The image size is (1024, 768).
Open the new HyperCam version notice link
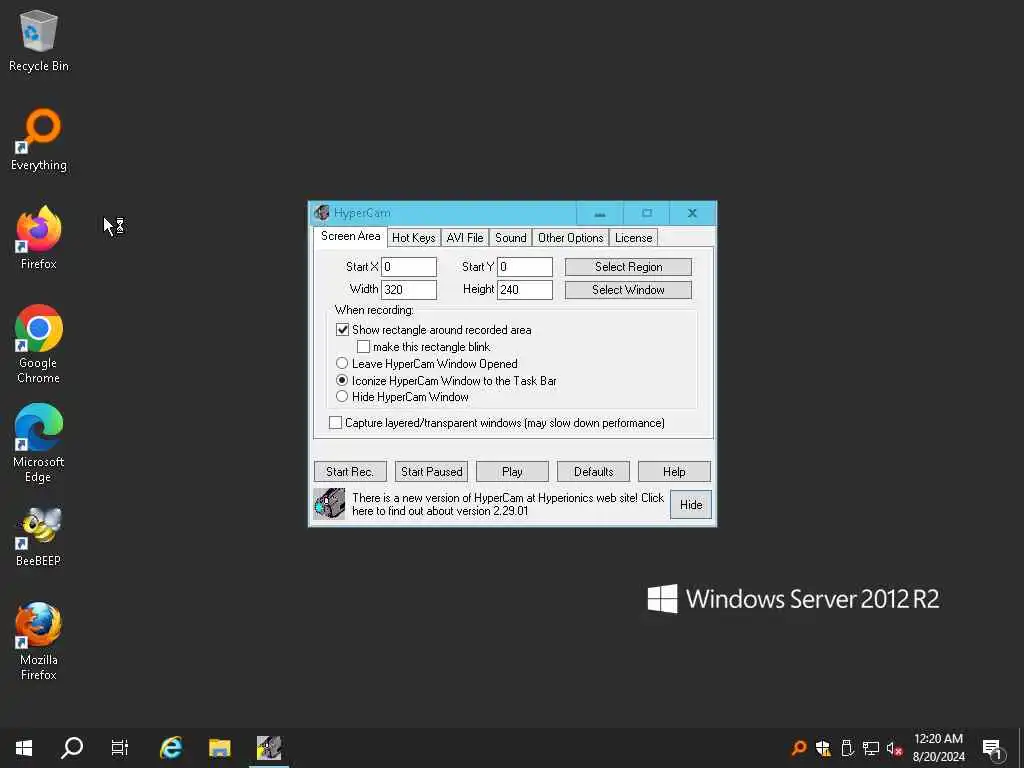(507, 504)
